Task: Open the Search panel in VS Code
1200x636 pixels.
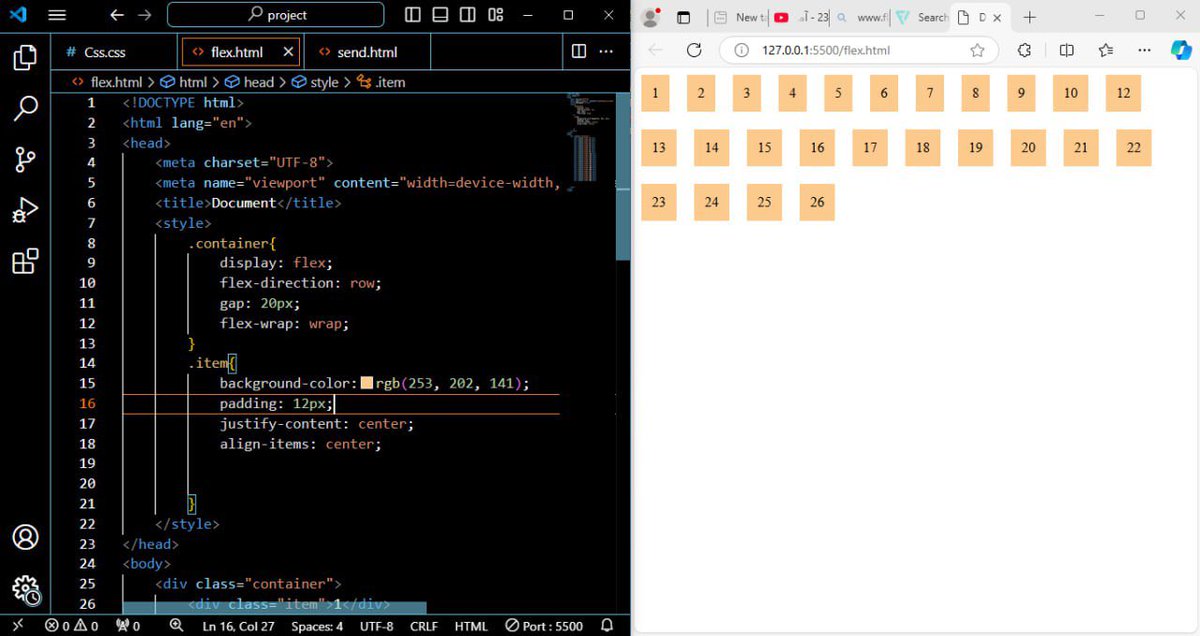Action: (x=25, y=108)
